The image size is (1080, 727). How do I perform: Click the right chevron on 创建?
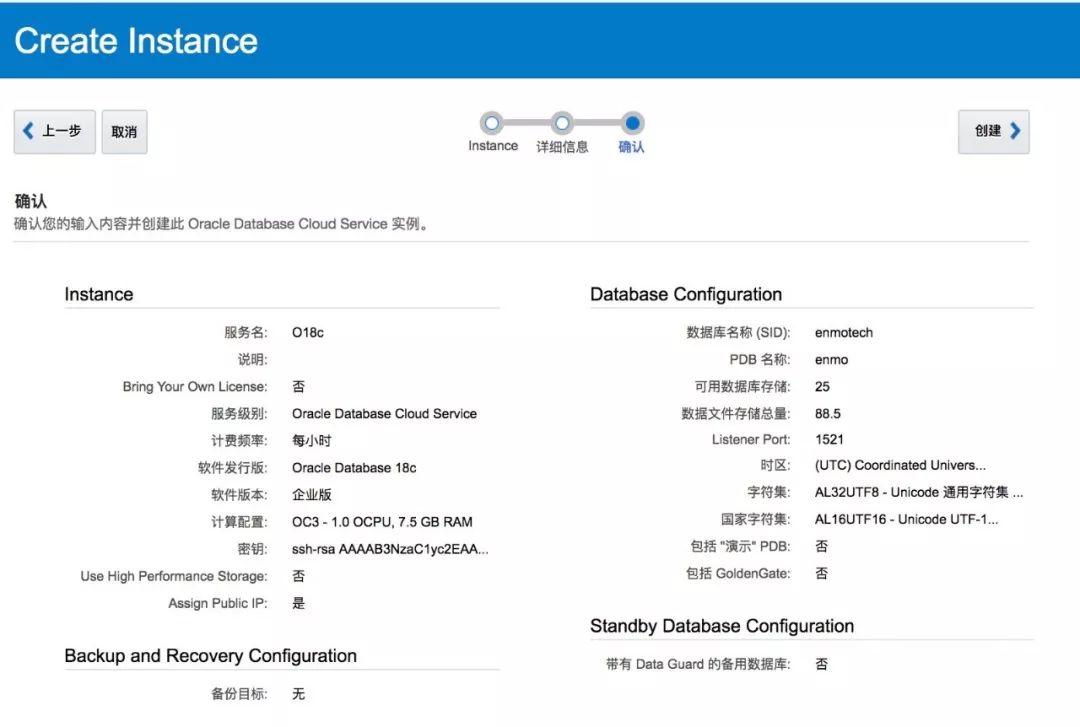click(1015, 131)
